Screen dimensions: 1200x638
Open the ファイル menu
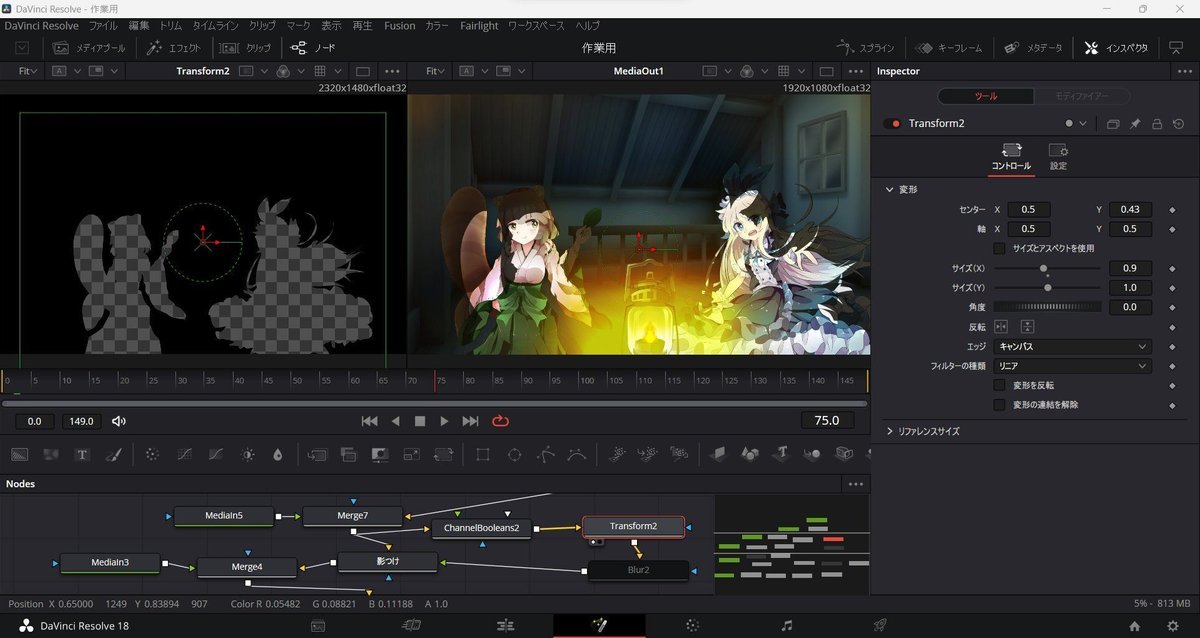(103, 25)
